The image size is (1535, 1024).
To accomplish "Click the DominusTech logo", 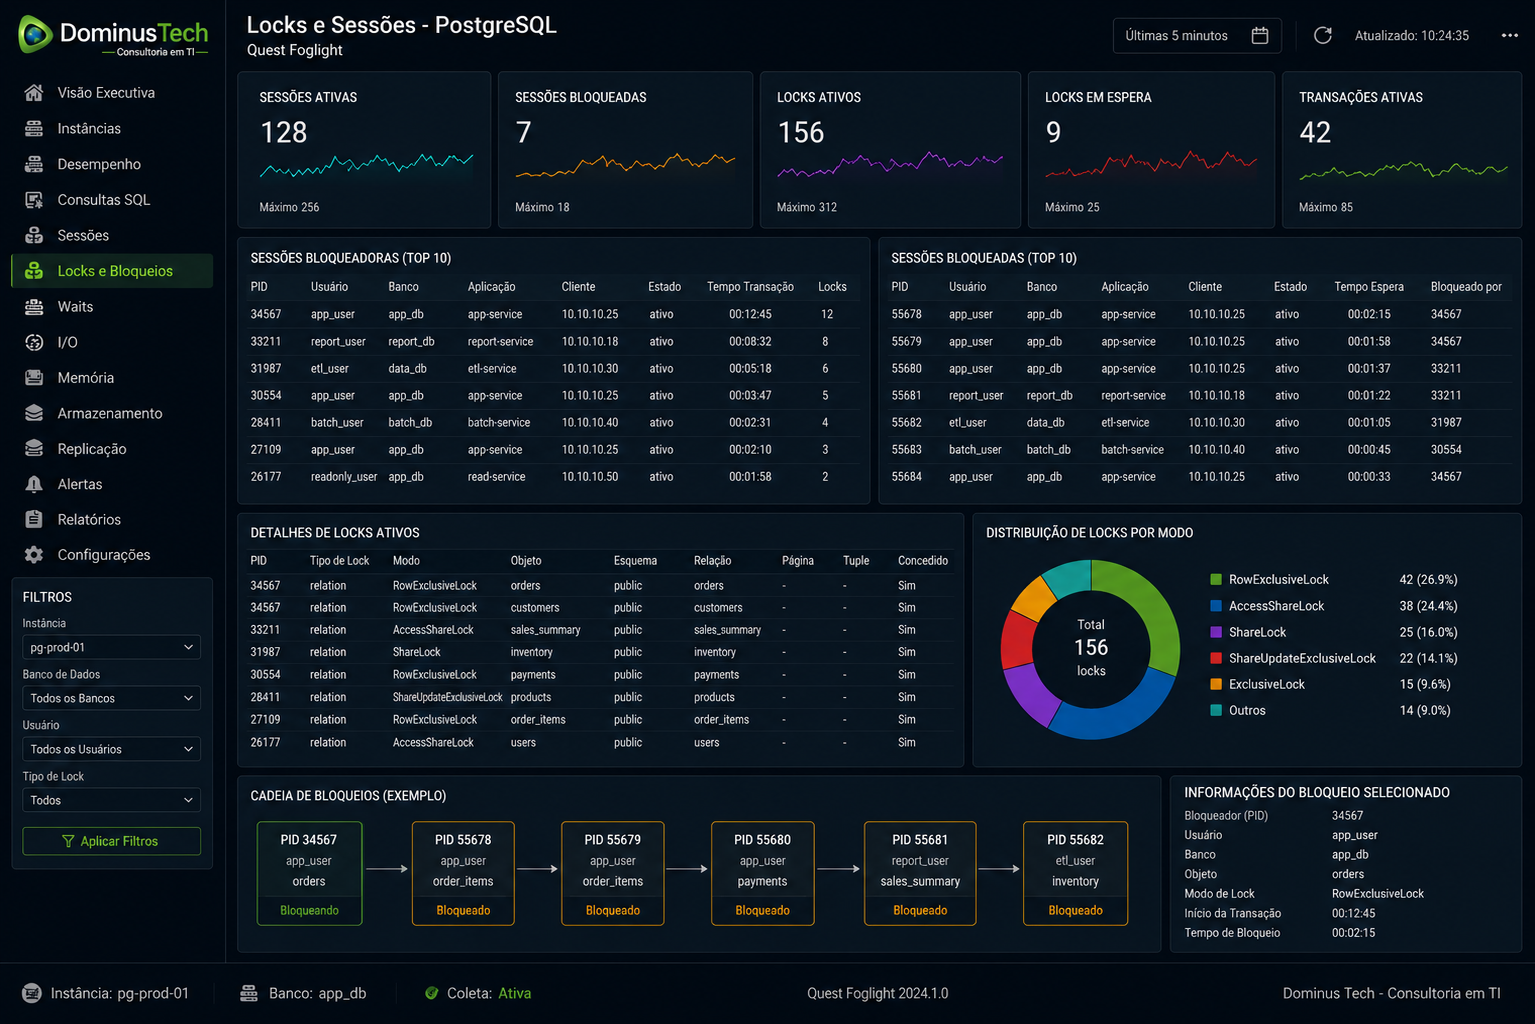I will coord(113,36).
